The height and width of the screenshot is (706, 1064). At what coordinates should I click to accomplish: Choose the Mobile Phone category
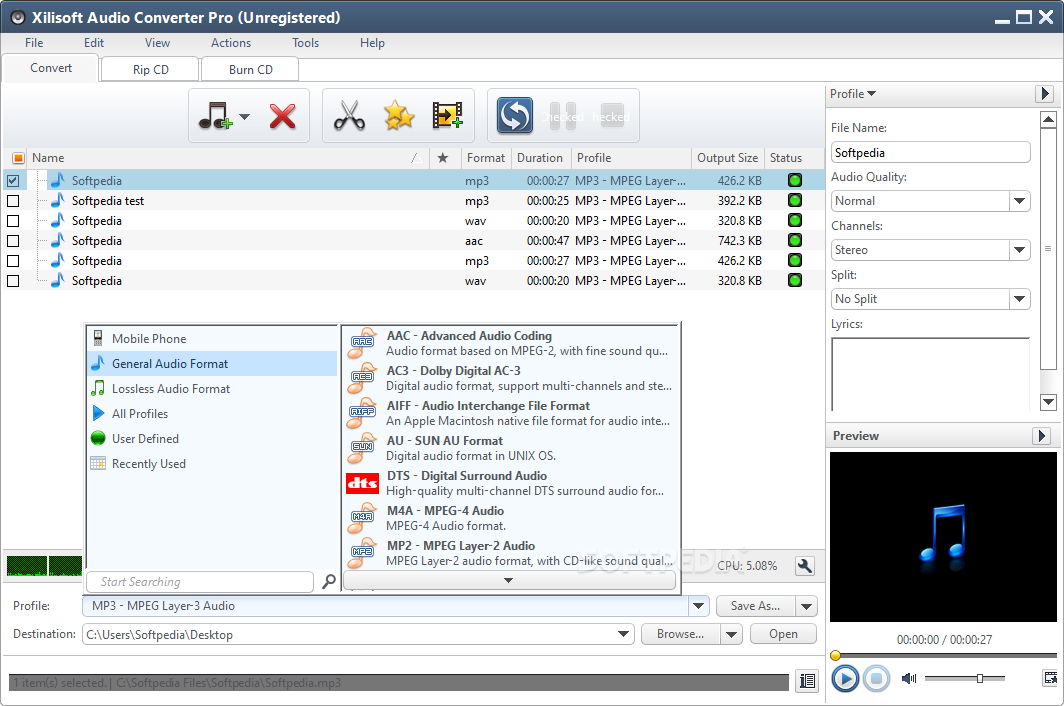(212, 339)
